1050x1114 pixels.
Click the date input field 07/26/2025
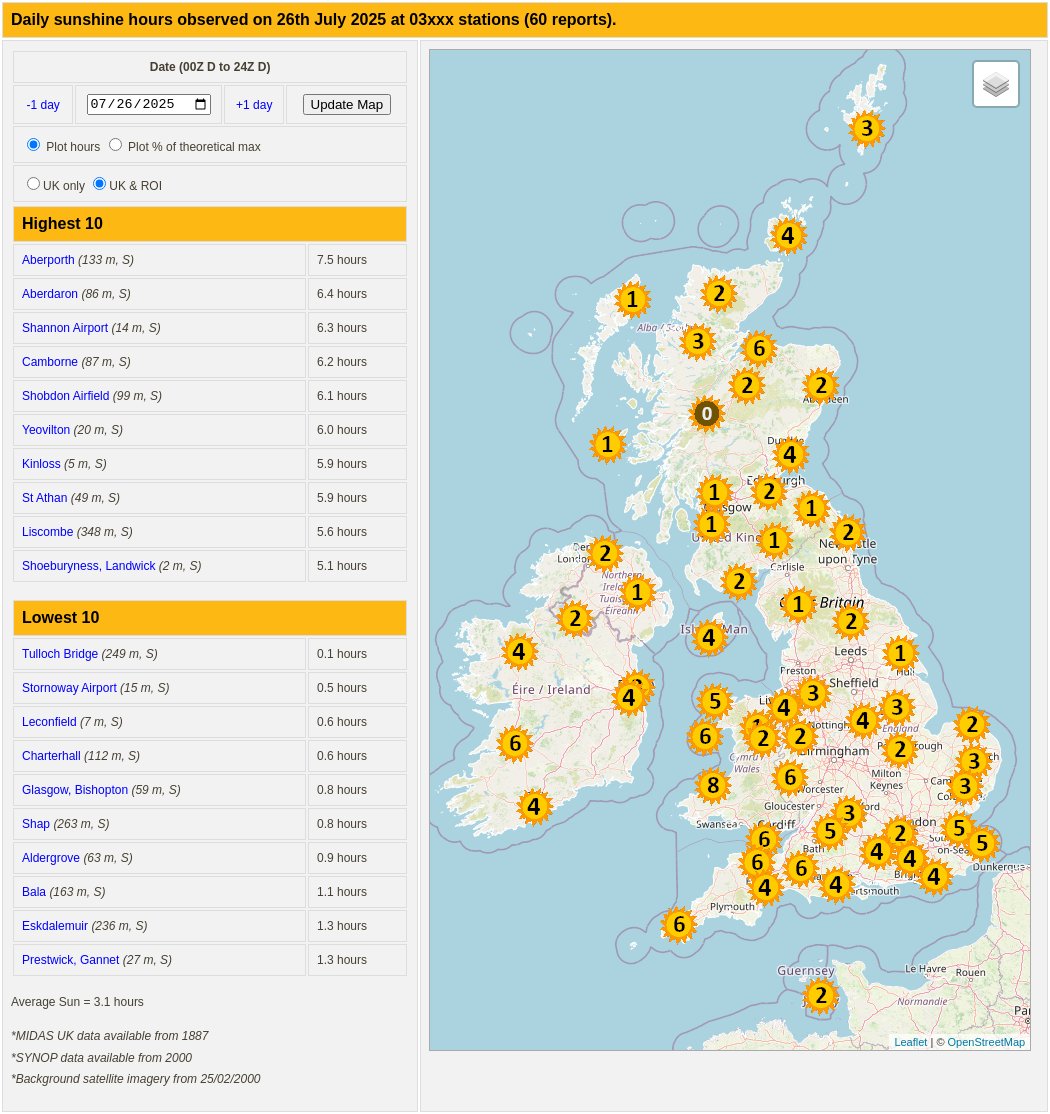click(148, 104)
